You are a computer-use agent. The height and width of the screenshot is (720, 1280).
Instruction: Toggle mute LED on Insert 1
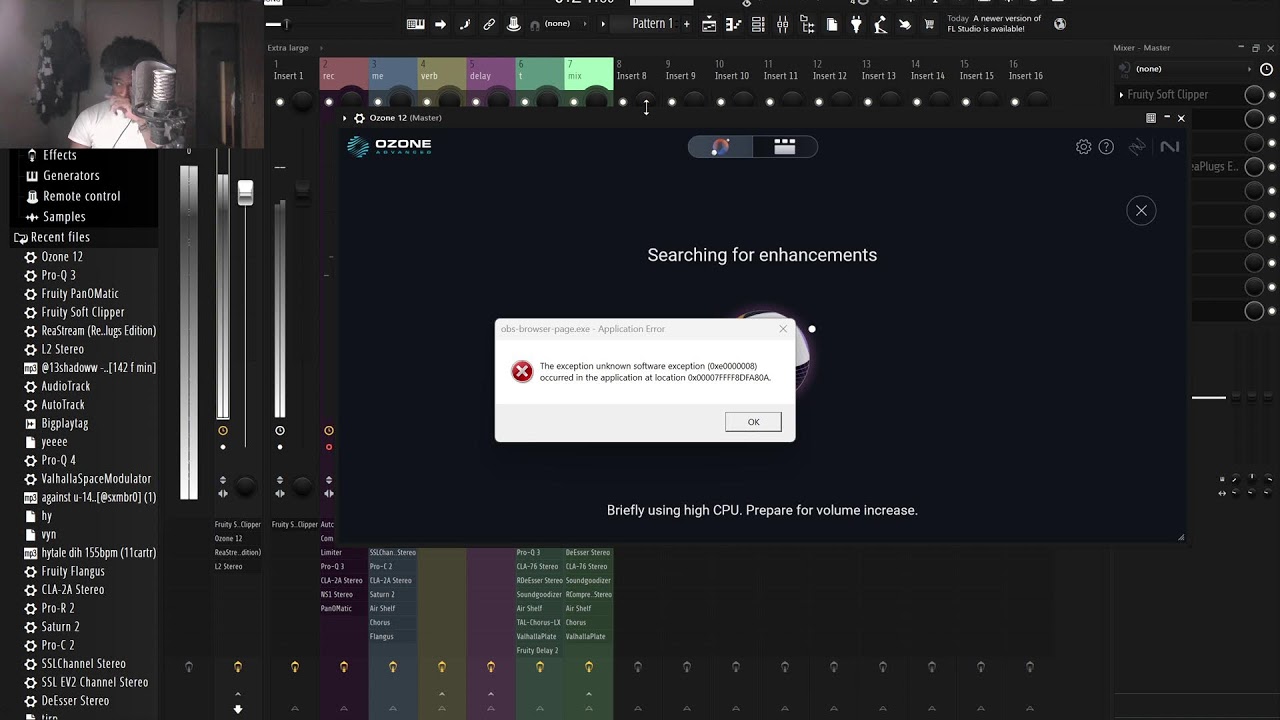coord(280,102)
